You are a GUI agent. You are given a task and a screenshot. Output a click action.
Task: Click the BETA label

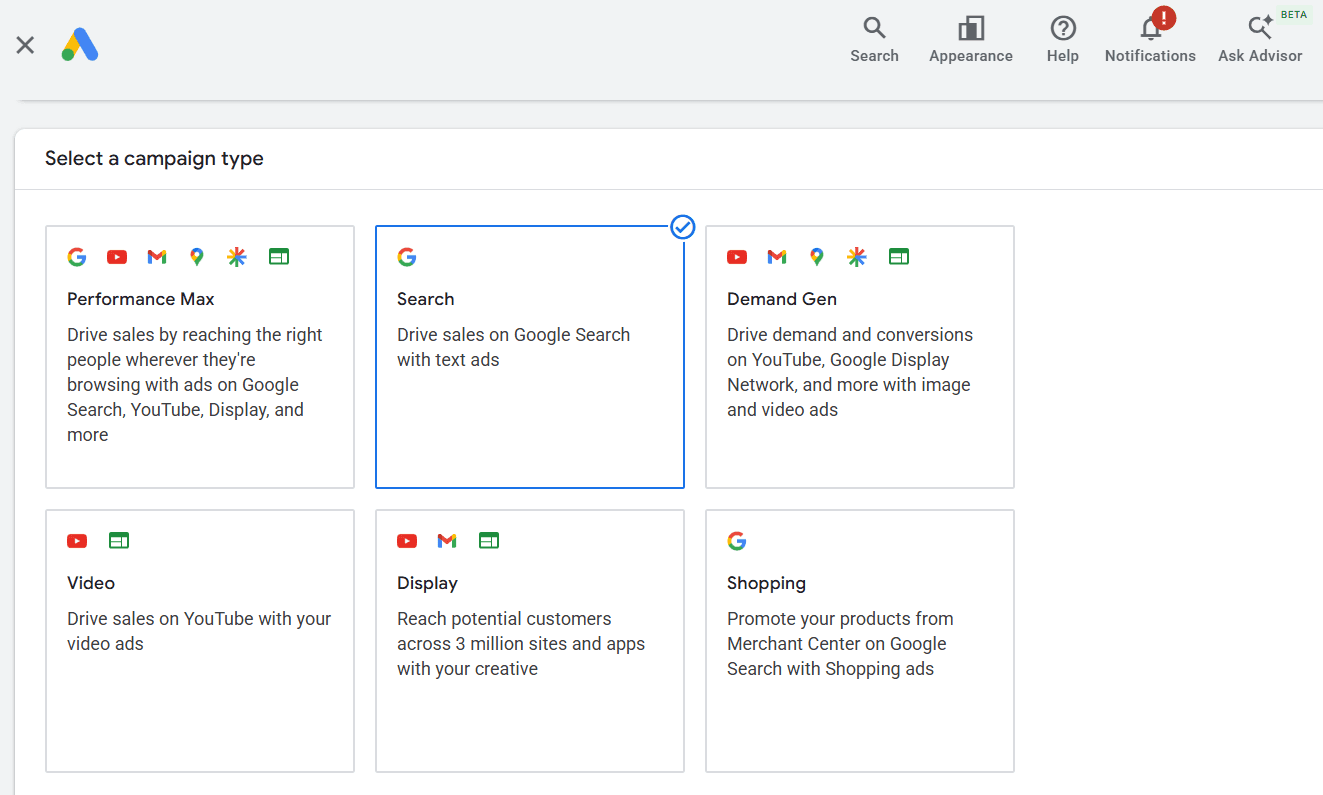pos(1294,14)
